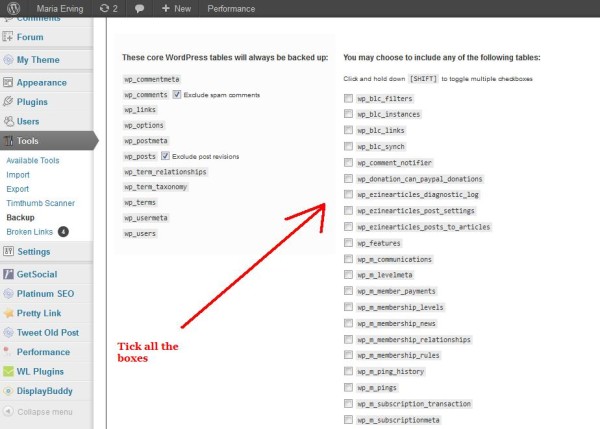Tick the wp_blc_filters checkbox
This screenshot has height=429, width=600.
(x=348, y=98)
